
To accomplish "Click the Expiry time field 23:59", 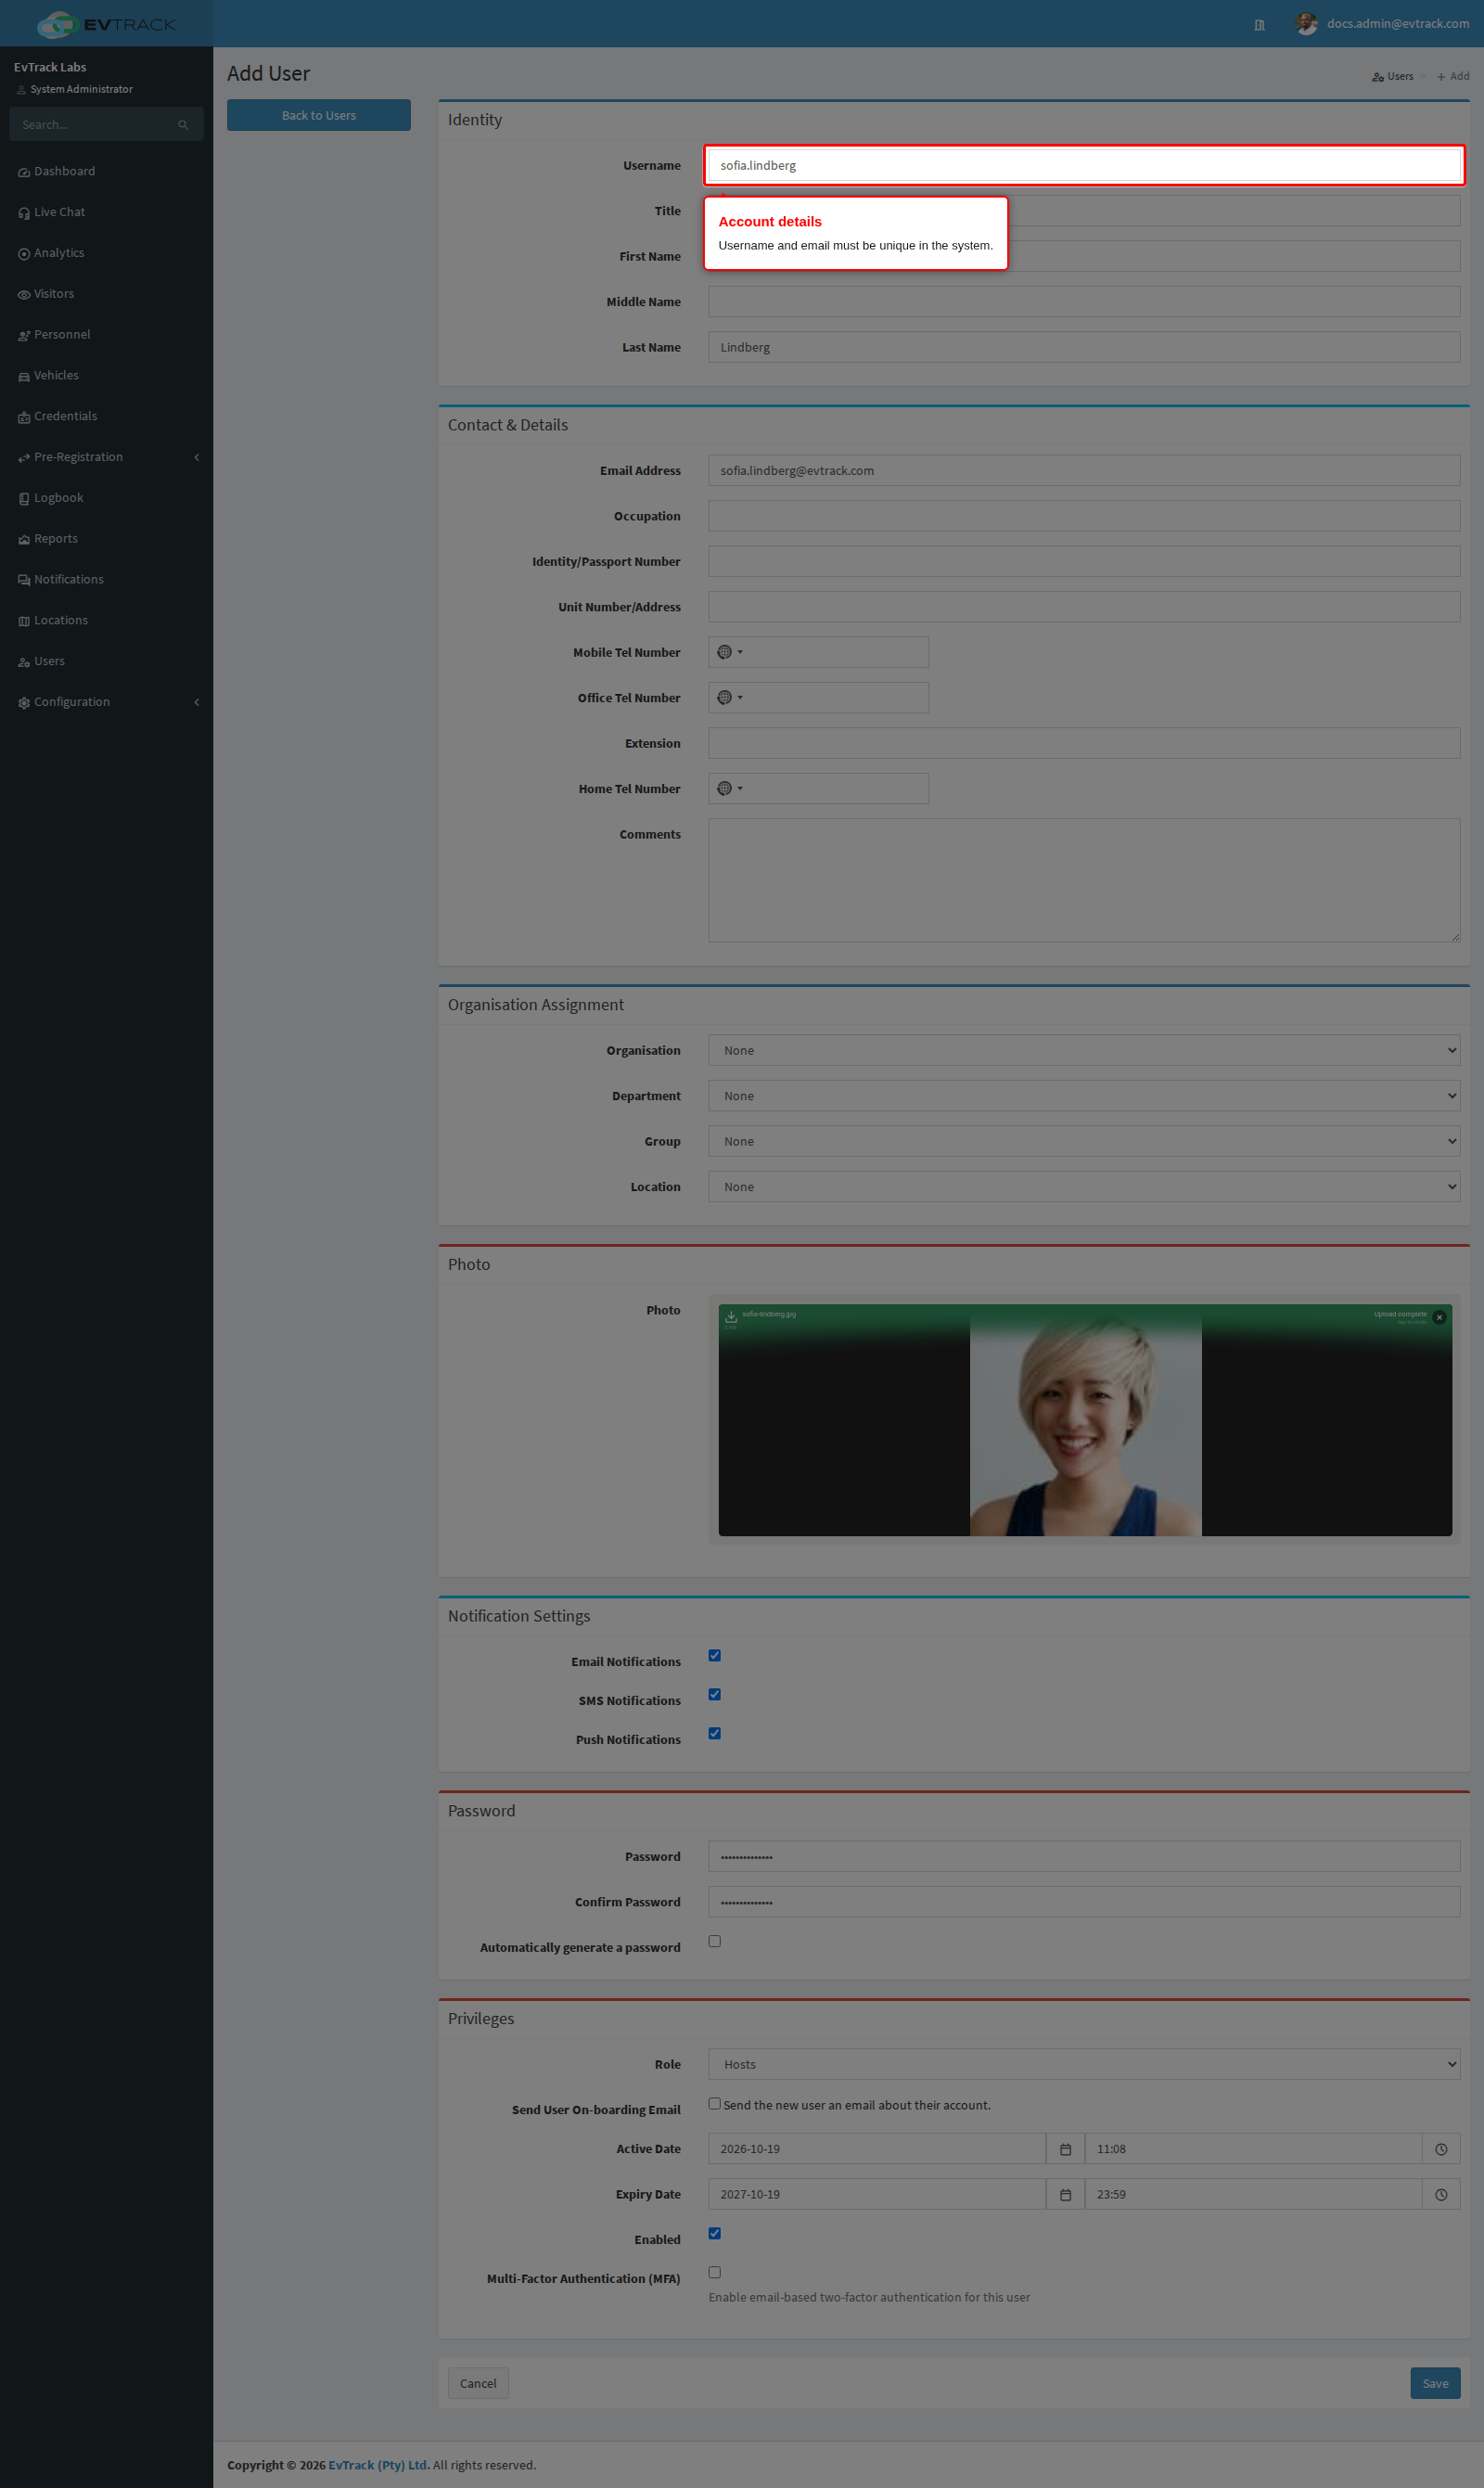I will [x=1254, y=2195].
